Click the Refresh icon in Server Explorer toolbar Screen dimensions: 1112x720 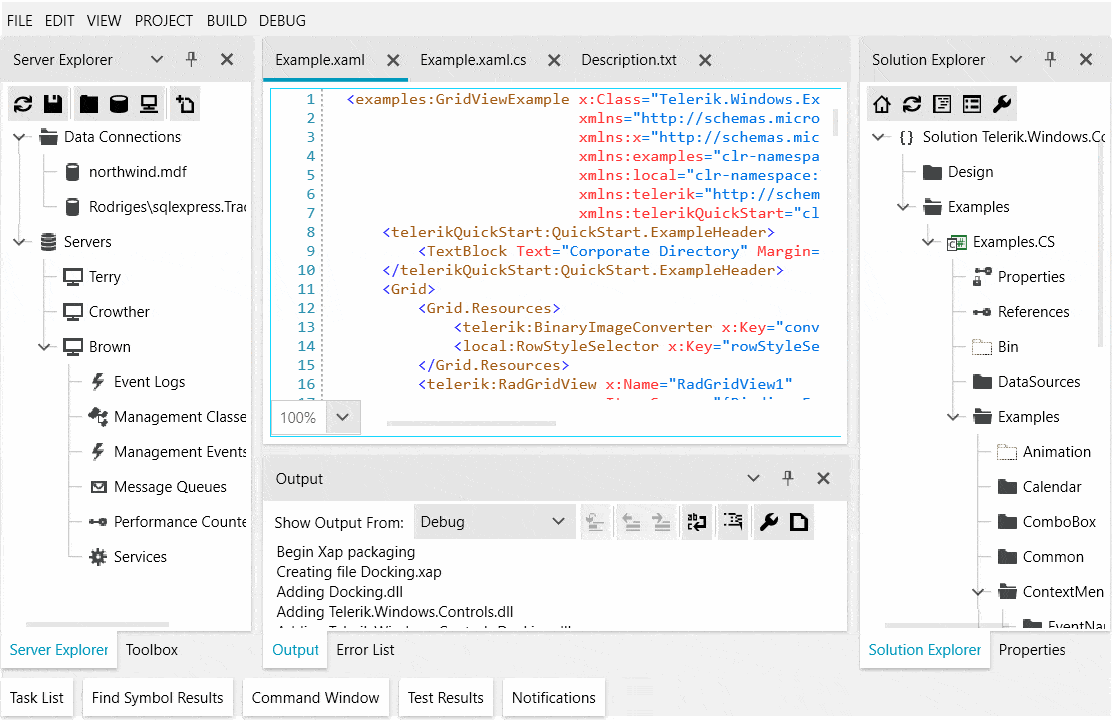click(x=23, y=104)
